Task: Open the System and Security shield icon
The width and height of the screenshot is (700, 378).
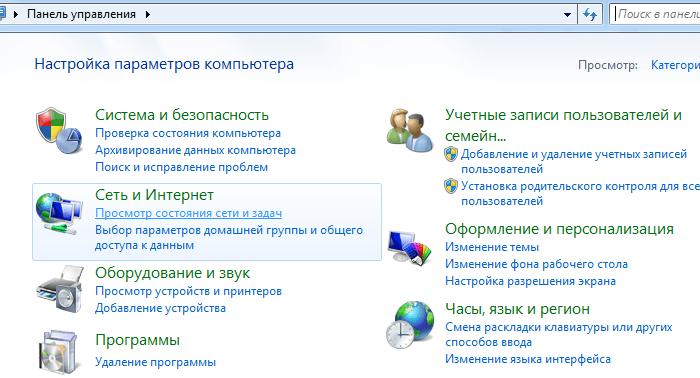Action: click(58, 130)
